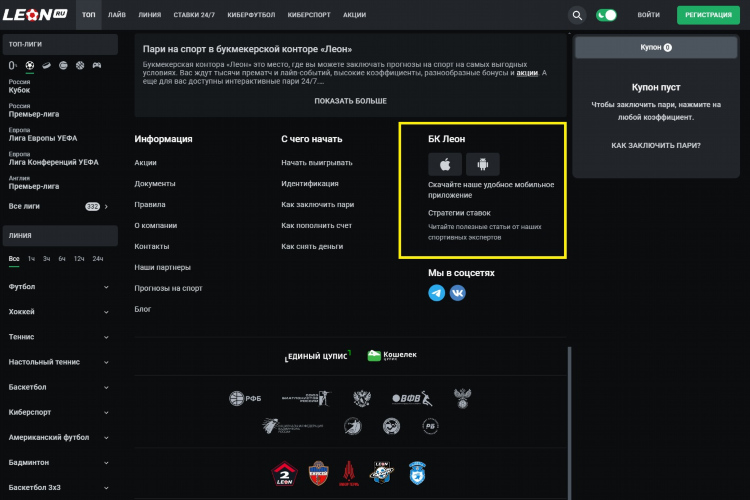The image size is (750, 500).
Task: Download the Android app via robot icon
Action: tap(483, 165)
